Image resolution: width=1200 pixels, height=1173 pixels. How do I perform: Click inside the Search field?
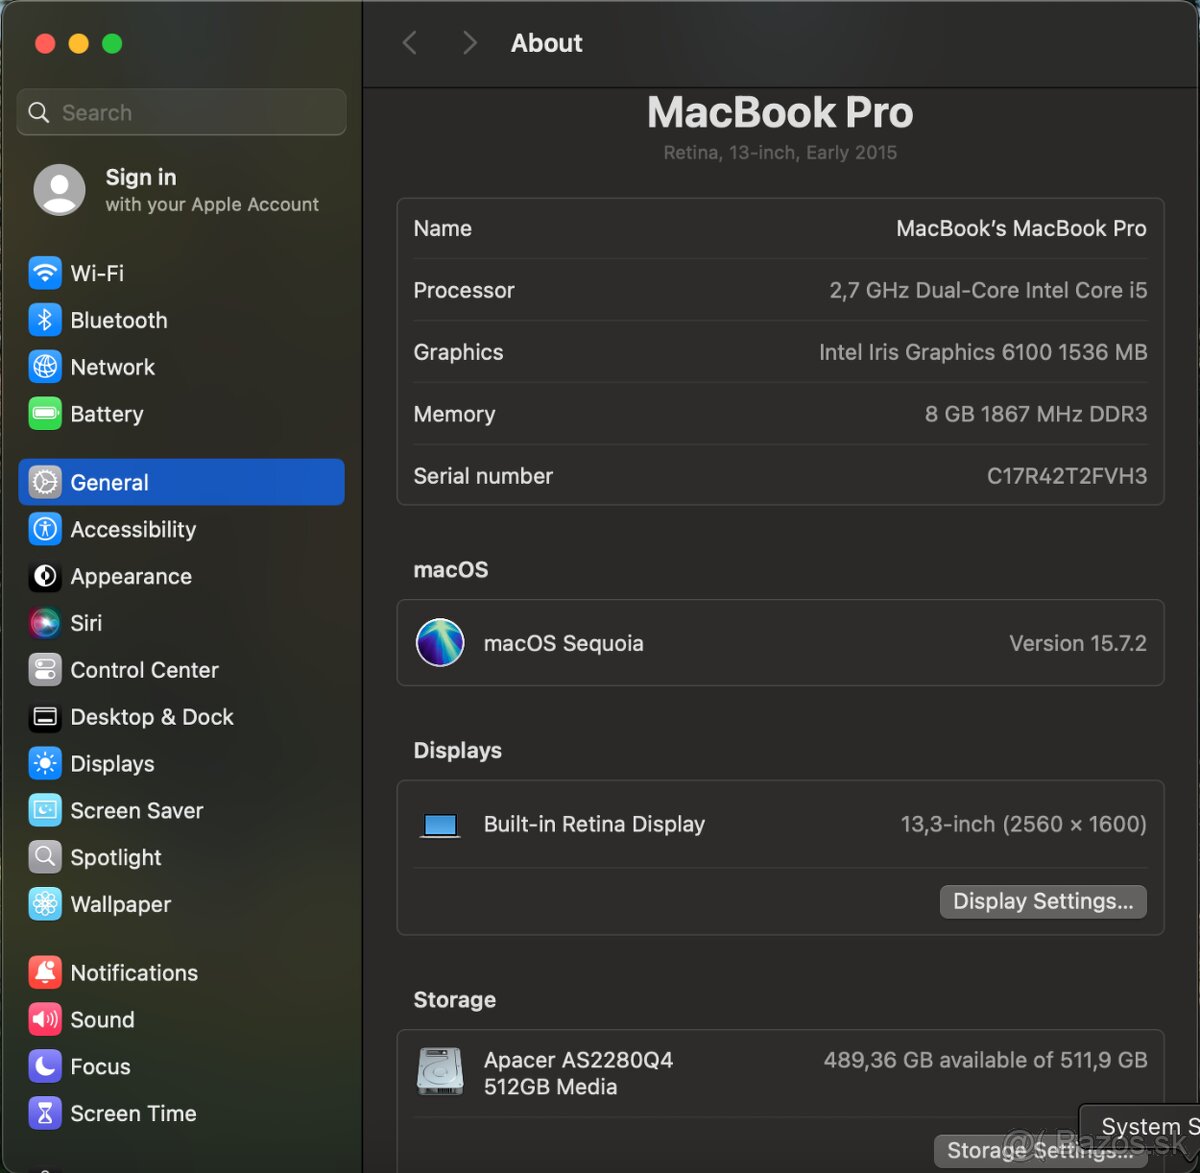pos(180,112)
